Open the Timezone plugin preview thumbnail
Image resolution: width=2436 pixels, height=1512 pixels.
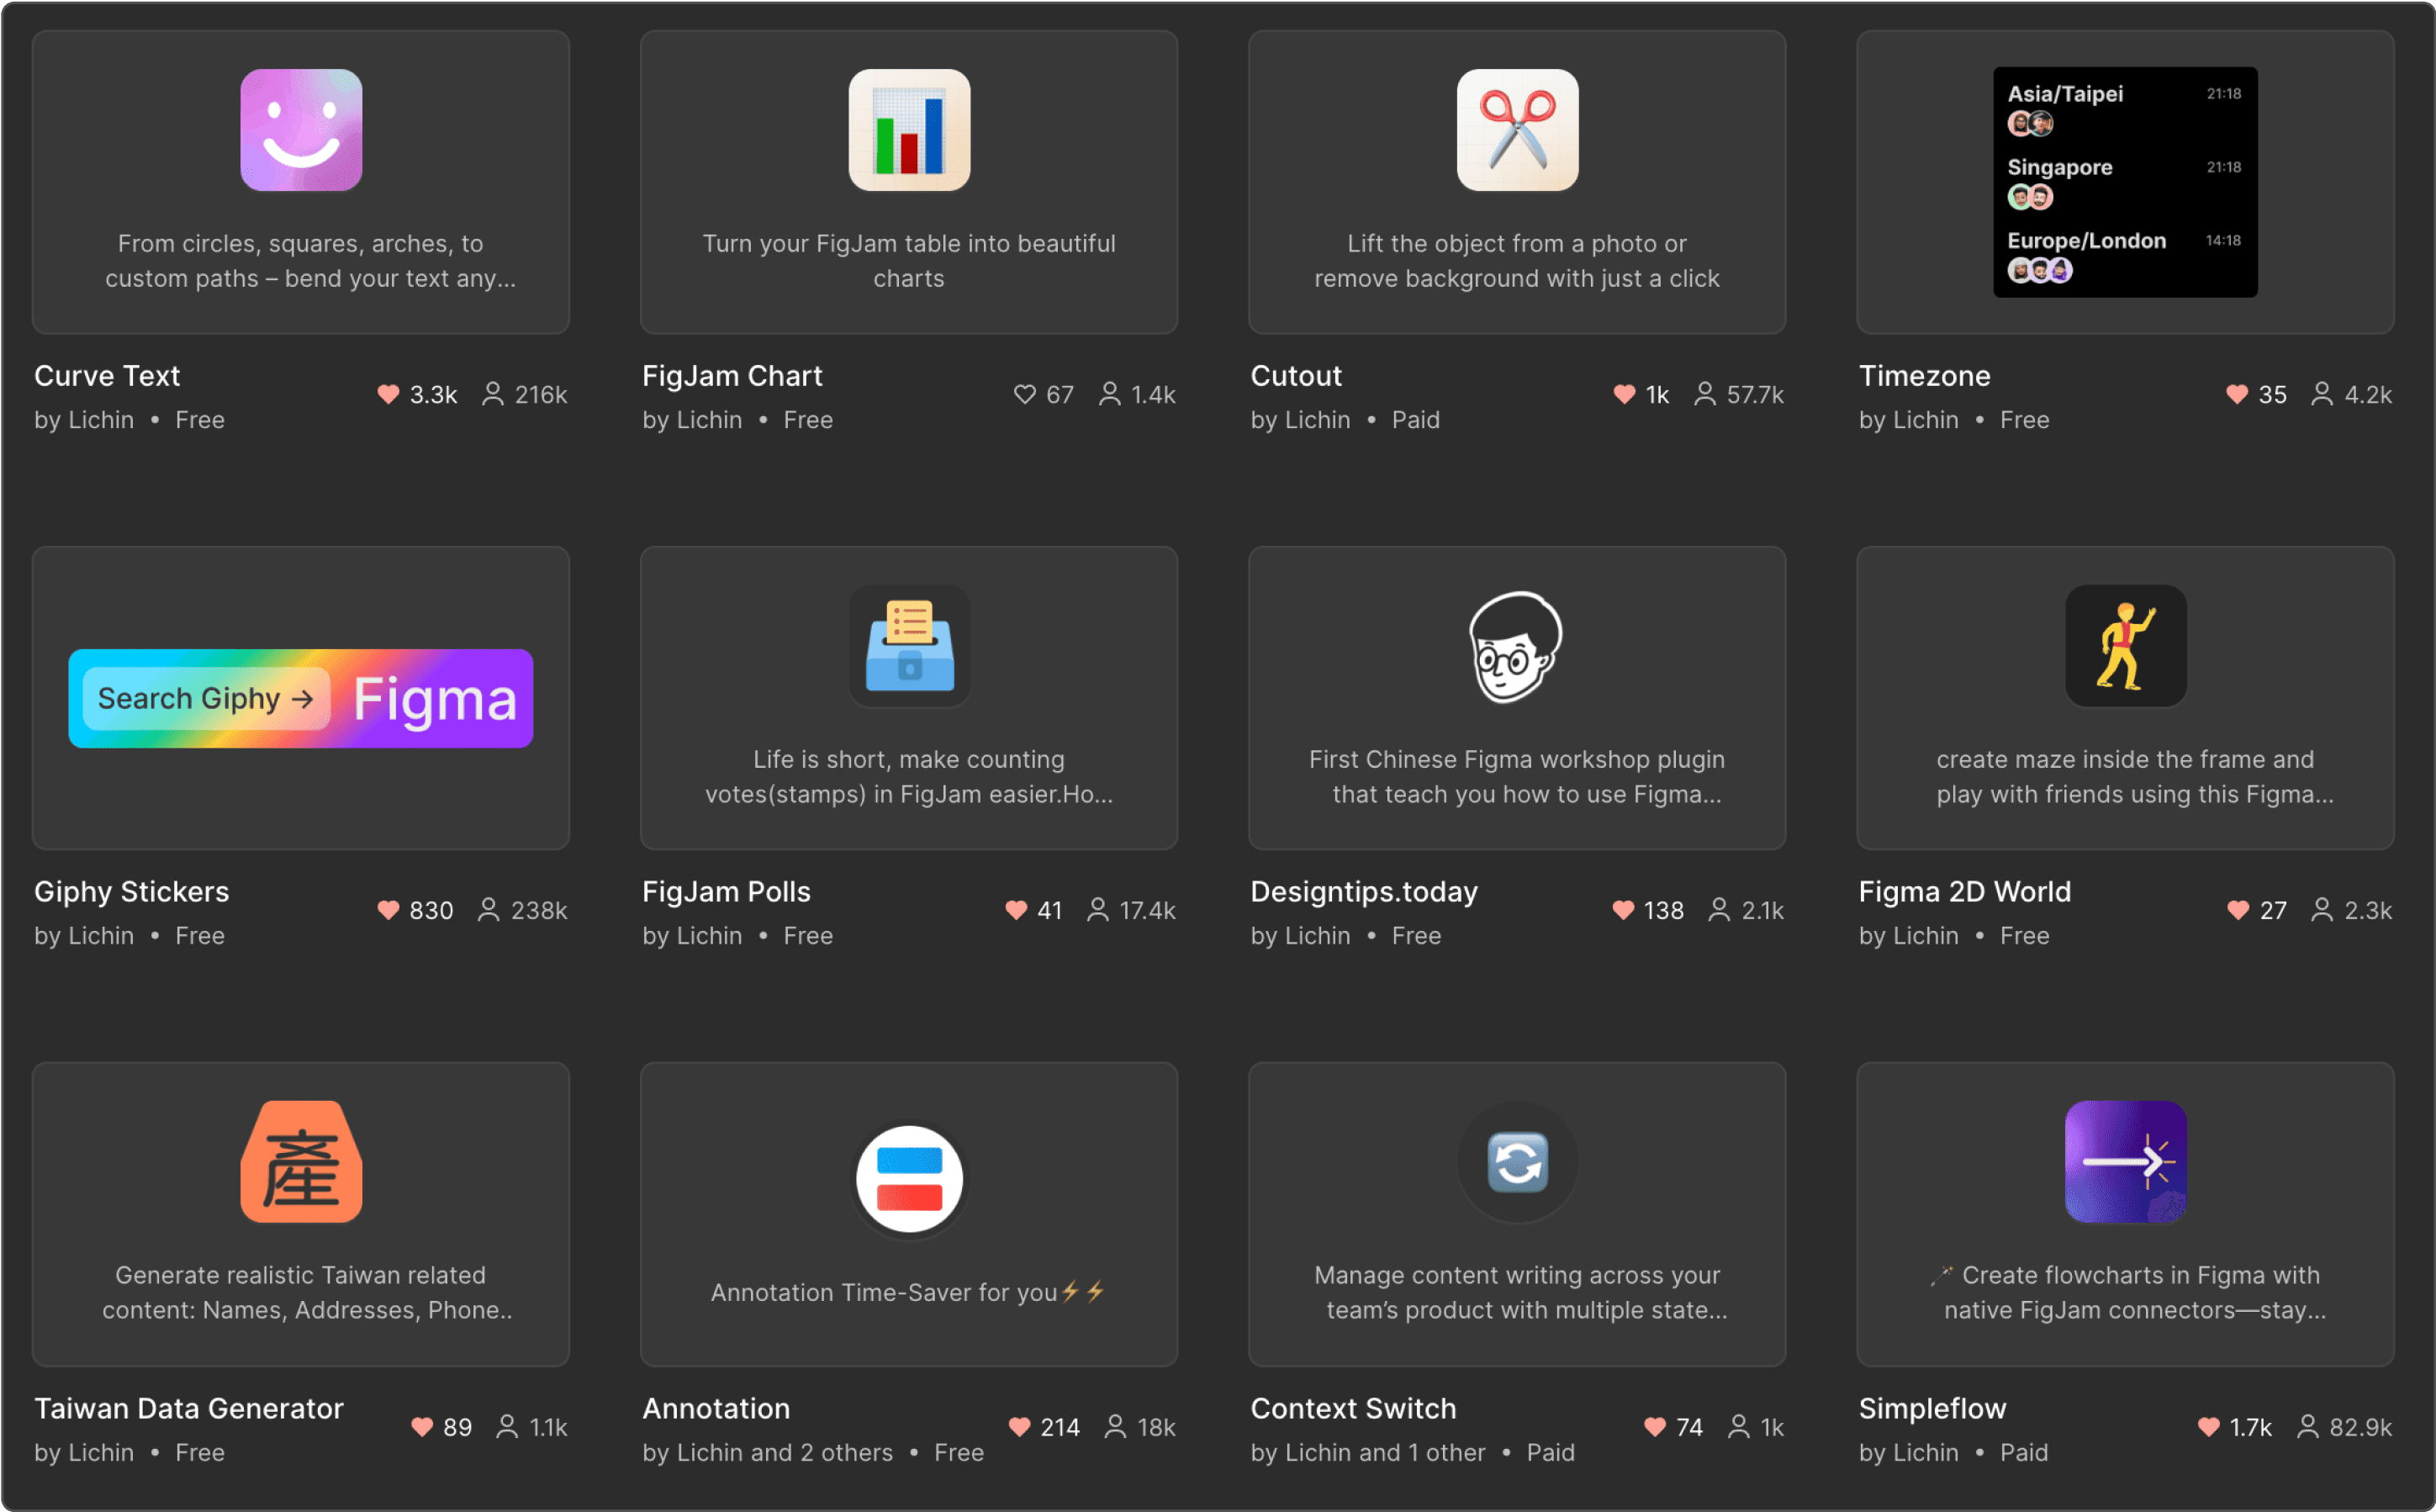tap(2125, 182)
